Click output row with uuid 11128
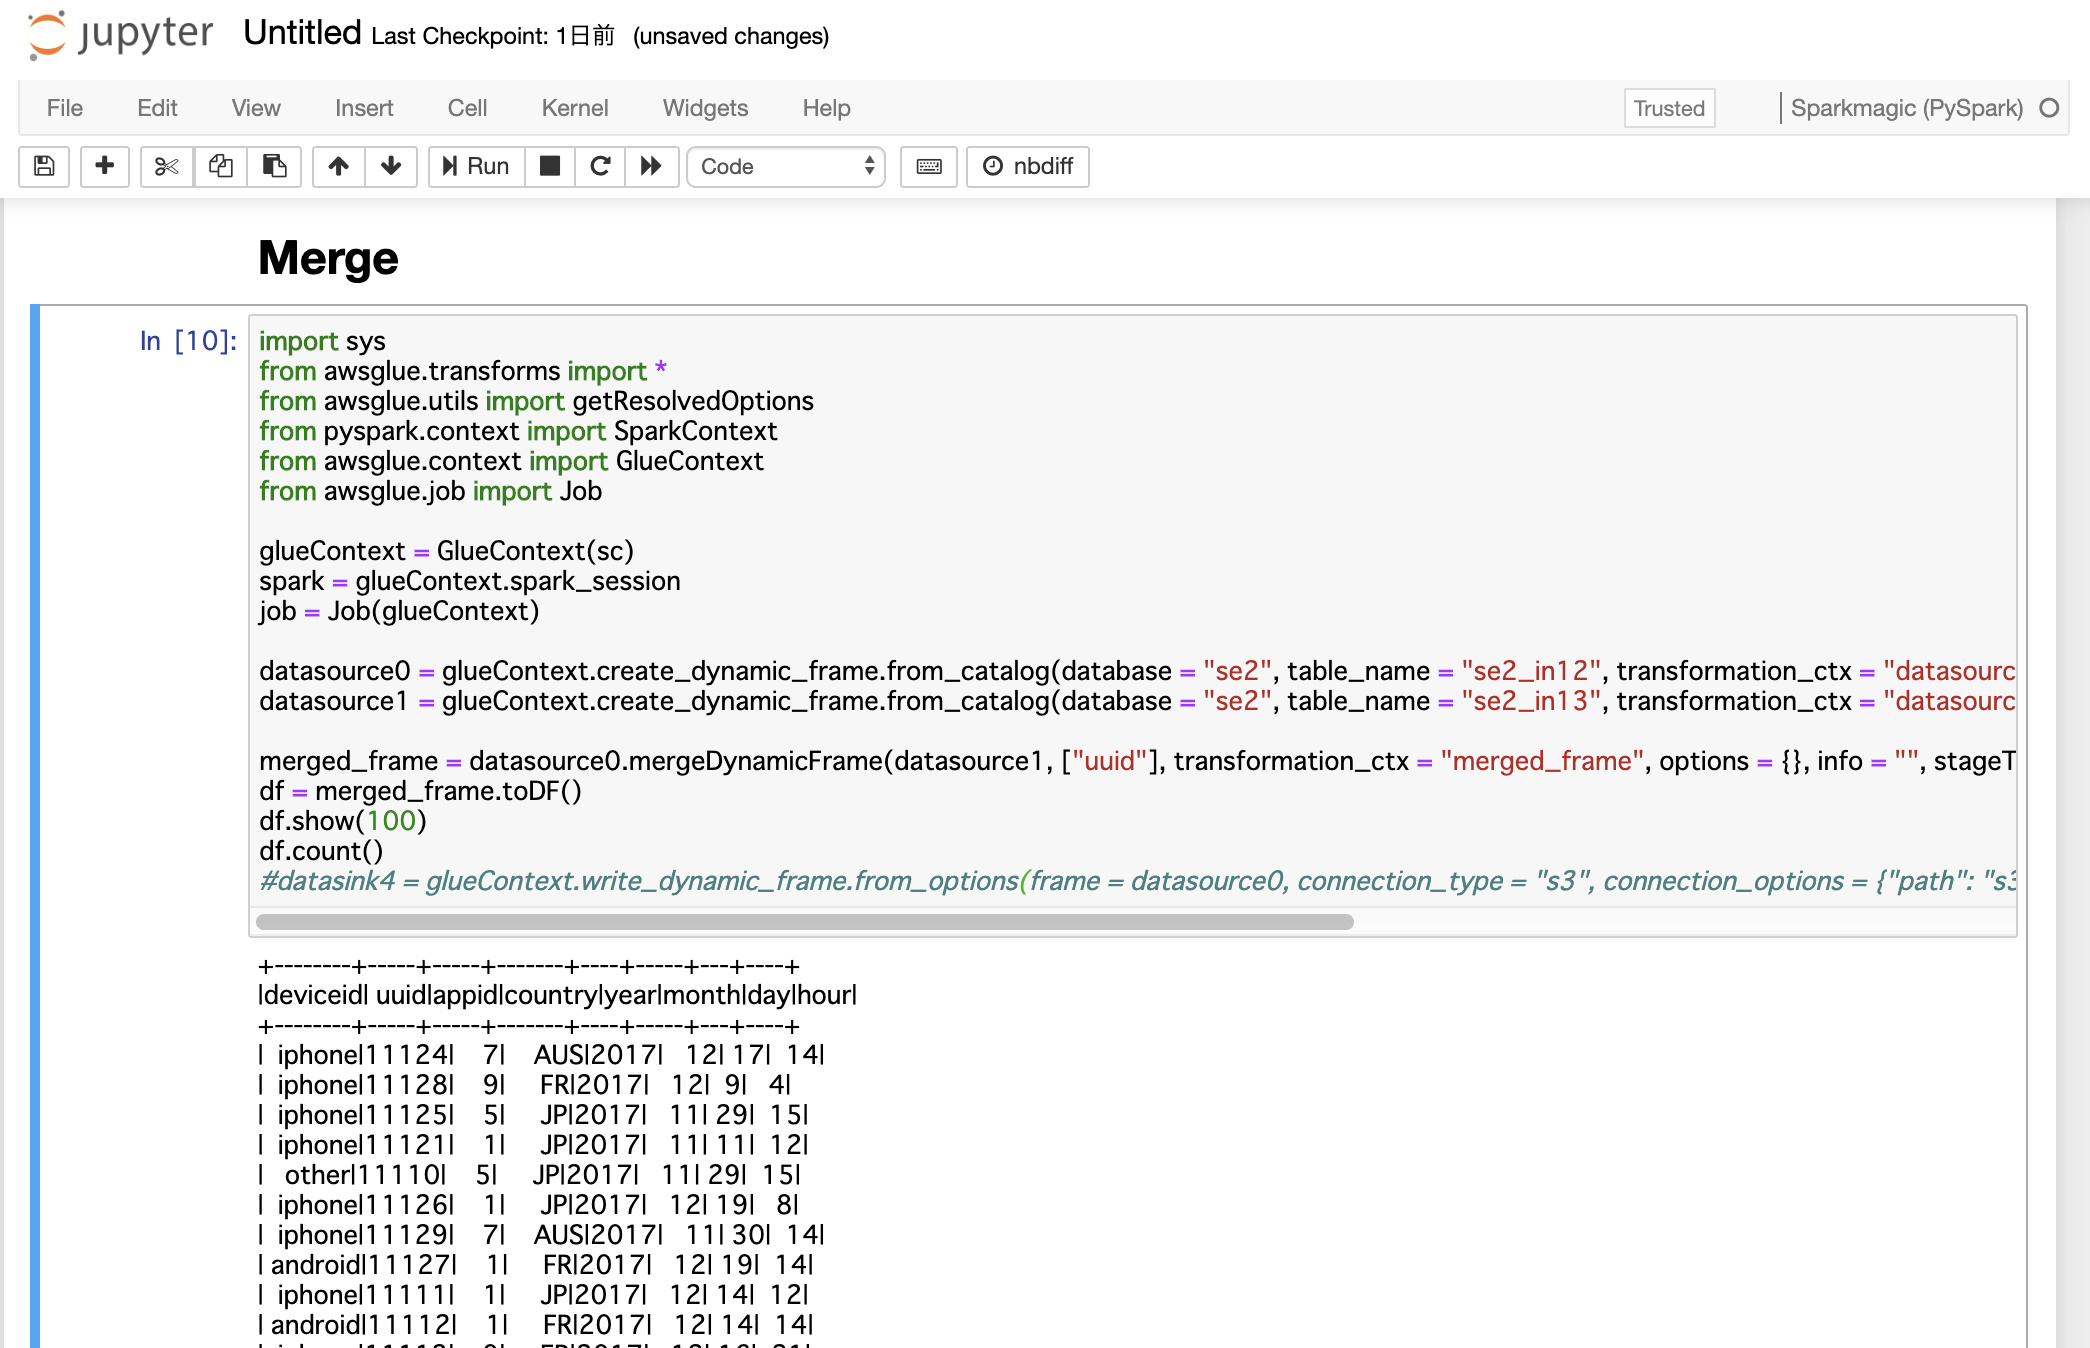The image size is (2090, 1348). [525, 1085]
